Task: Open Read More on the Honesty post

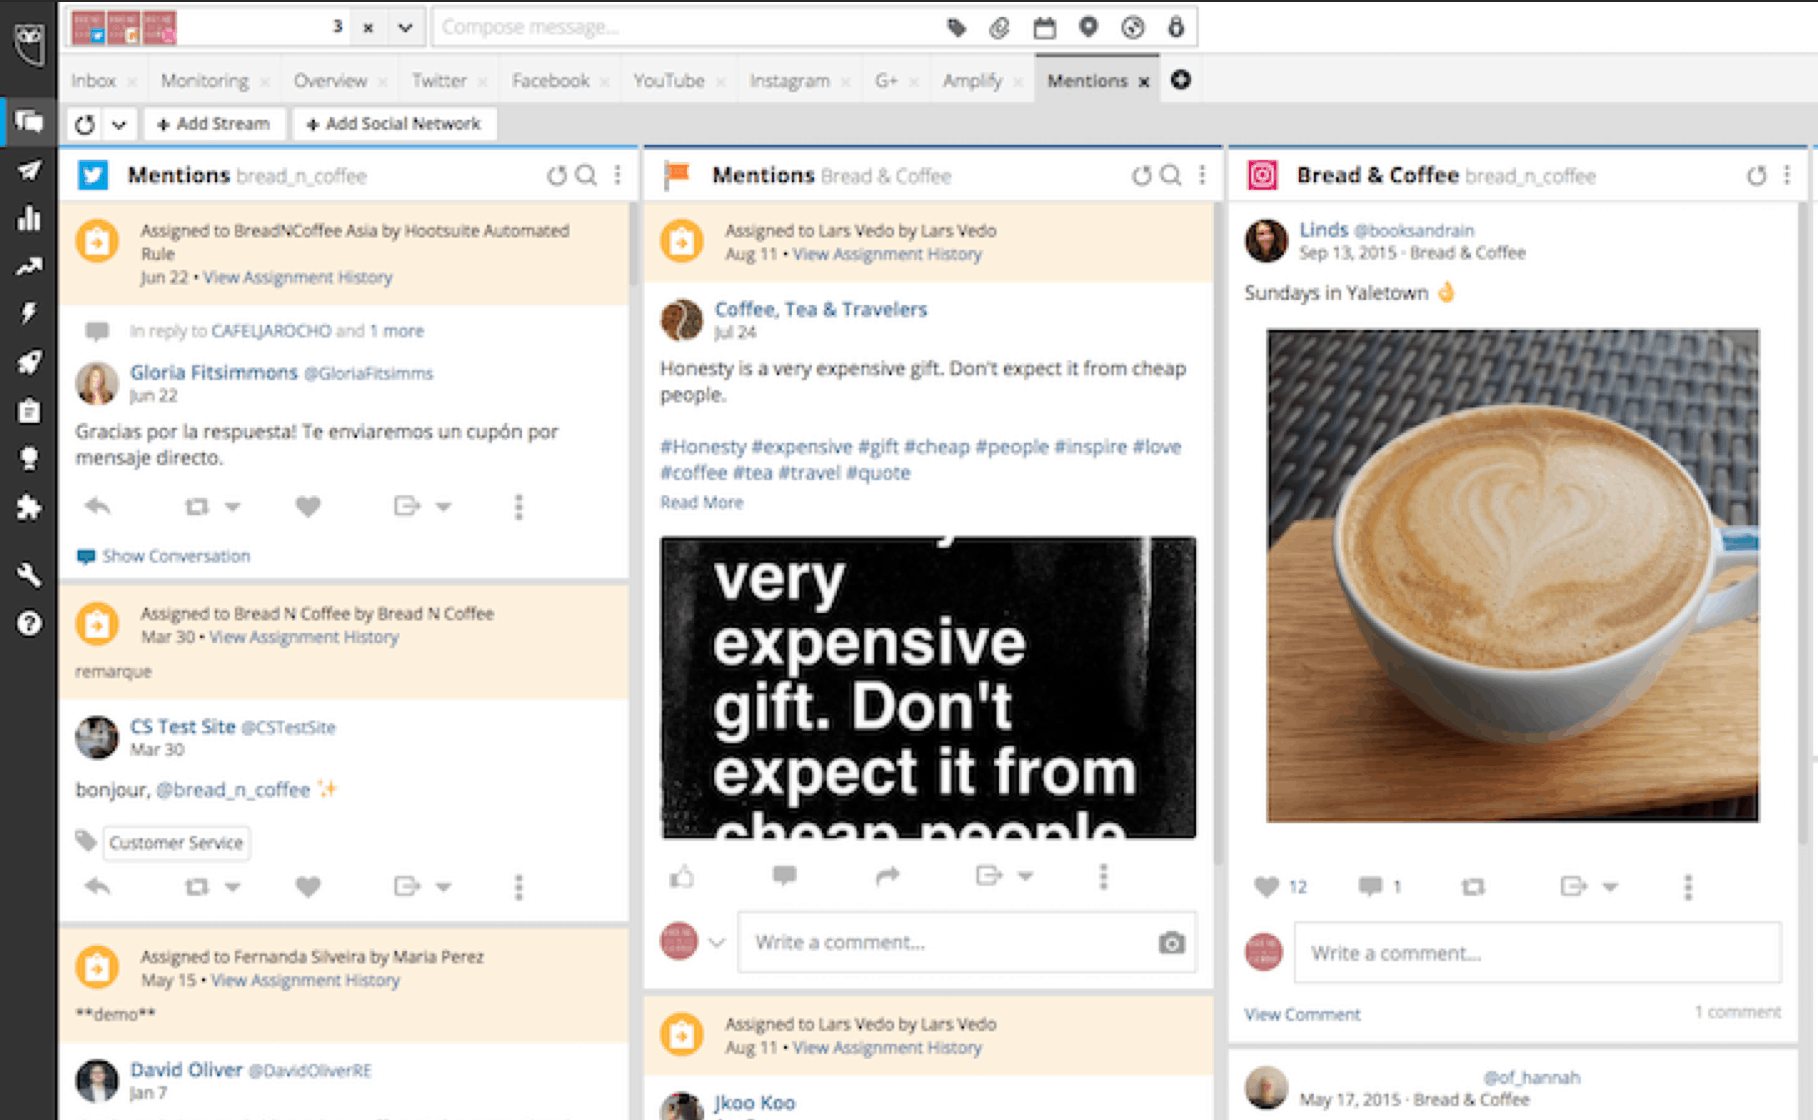Action: [701, 502]
